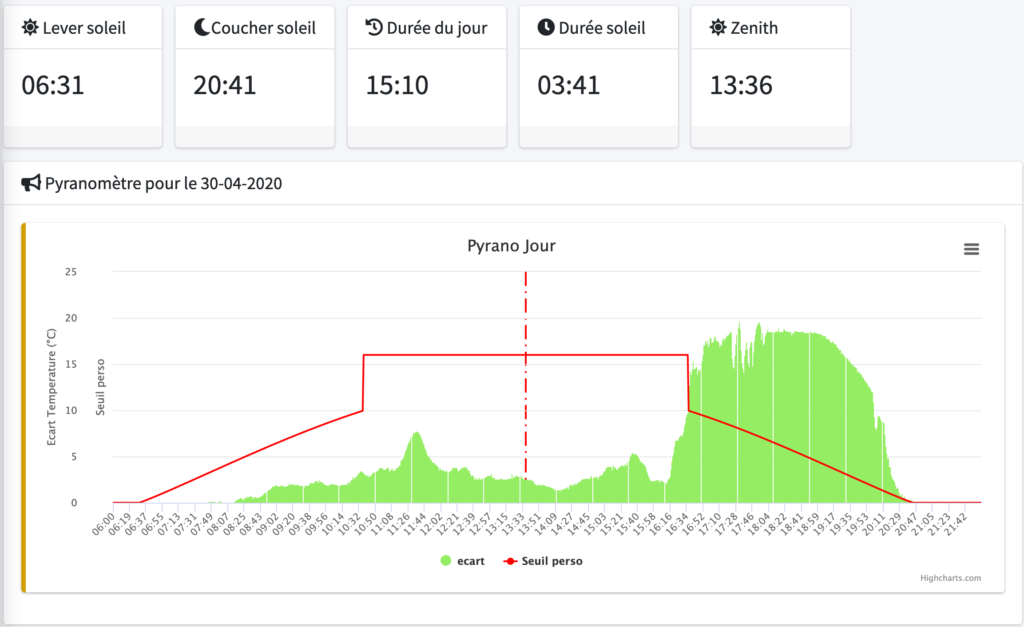
Task: Click the 15:10 day duration value
Action: [x=396, y=86]
